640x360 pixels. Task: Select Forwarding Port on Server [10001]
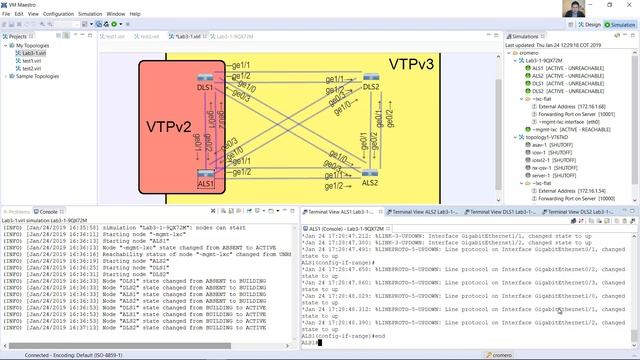[x=573, y=114]
